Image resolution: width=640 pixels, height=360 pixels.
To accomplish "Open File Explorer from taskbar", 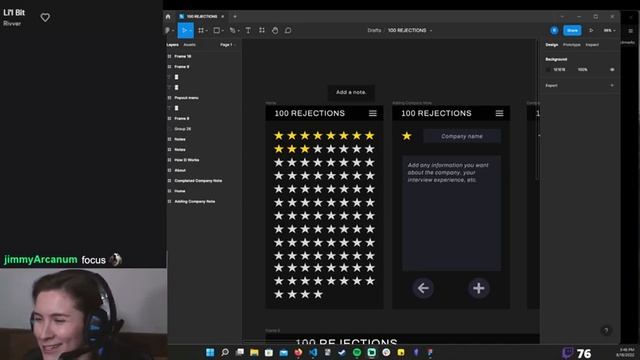I will [254, 352].
